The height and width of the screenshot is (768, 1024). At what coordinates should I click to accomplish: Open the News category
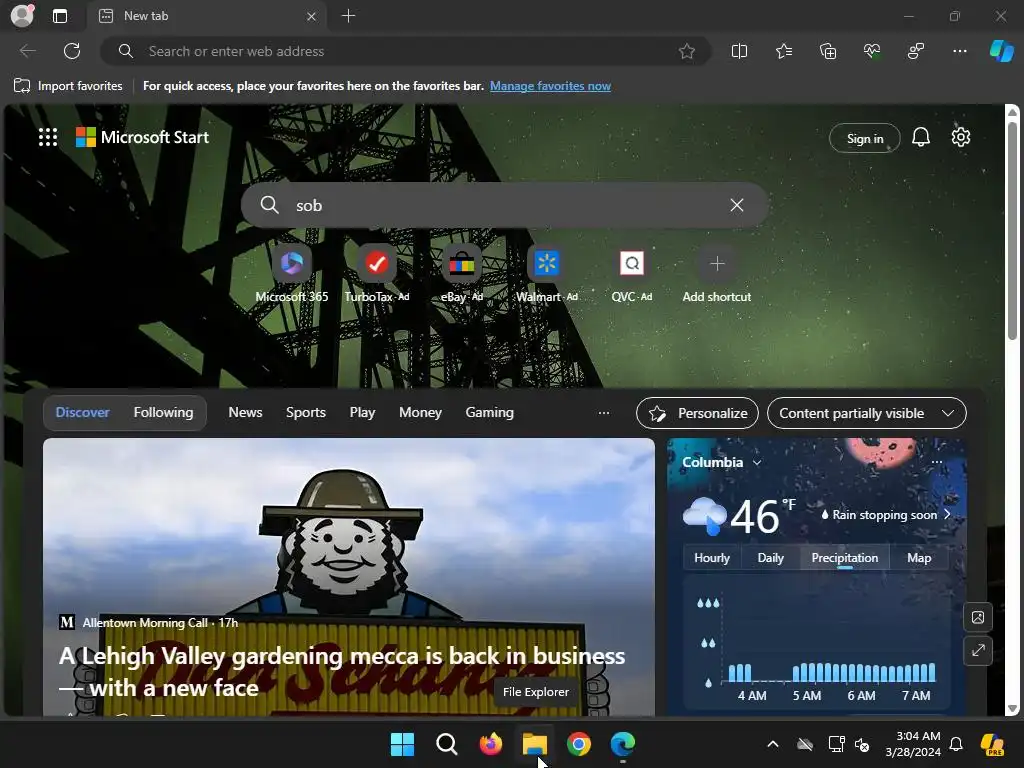pos(245,412)
